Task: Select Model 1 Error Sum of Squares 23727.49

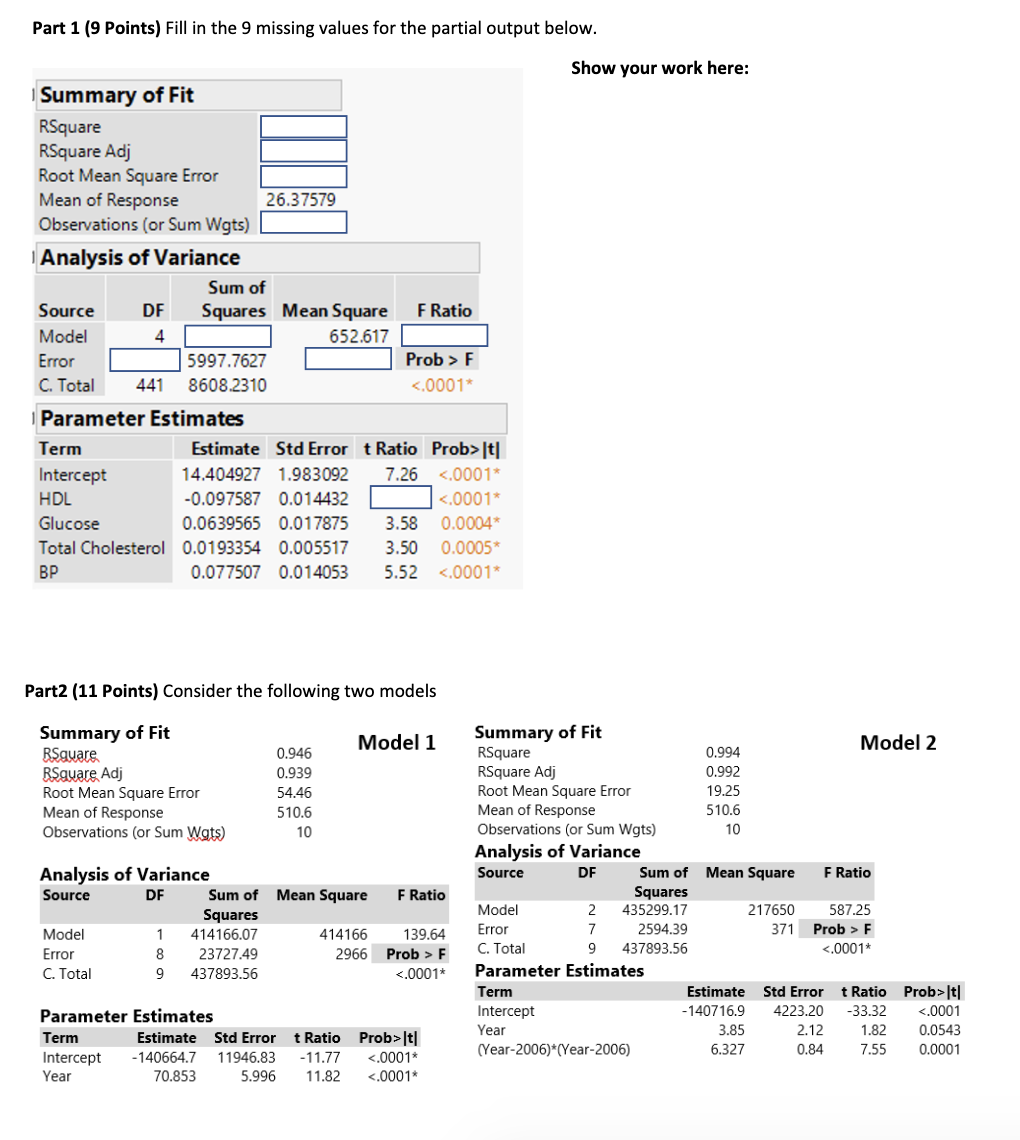Action: click(x=228, y=955)
